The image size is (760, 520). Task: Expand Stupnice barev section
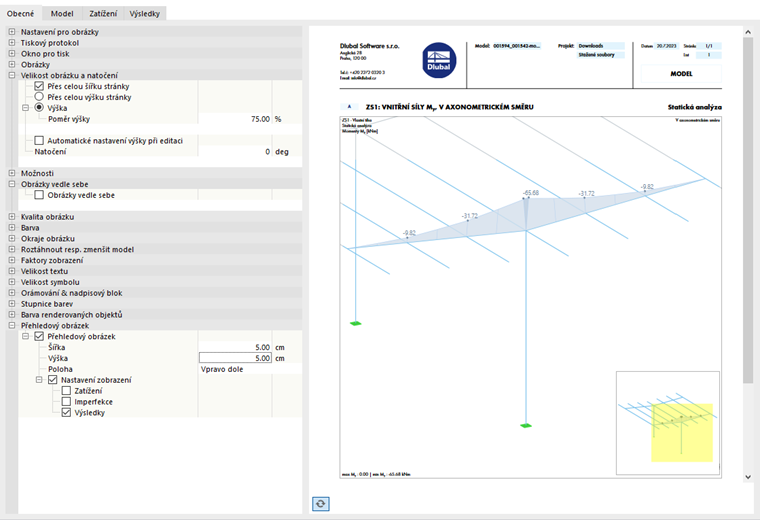click(12, 304)
